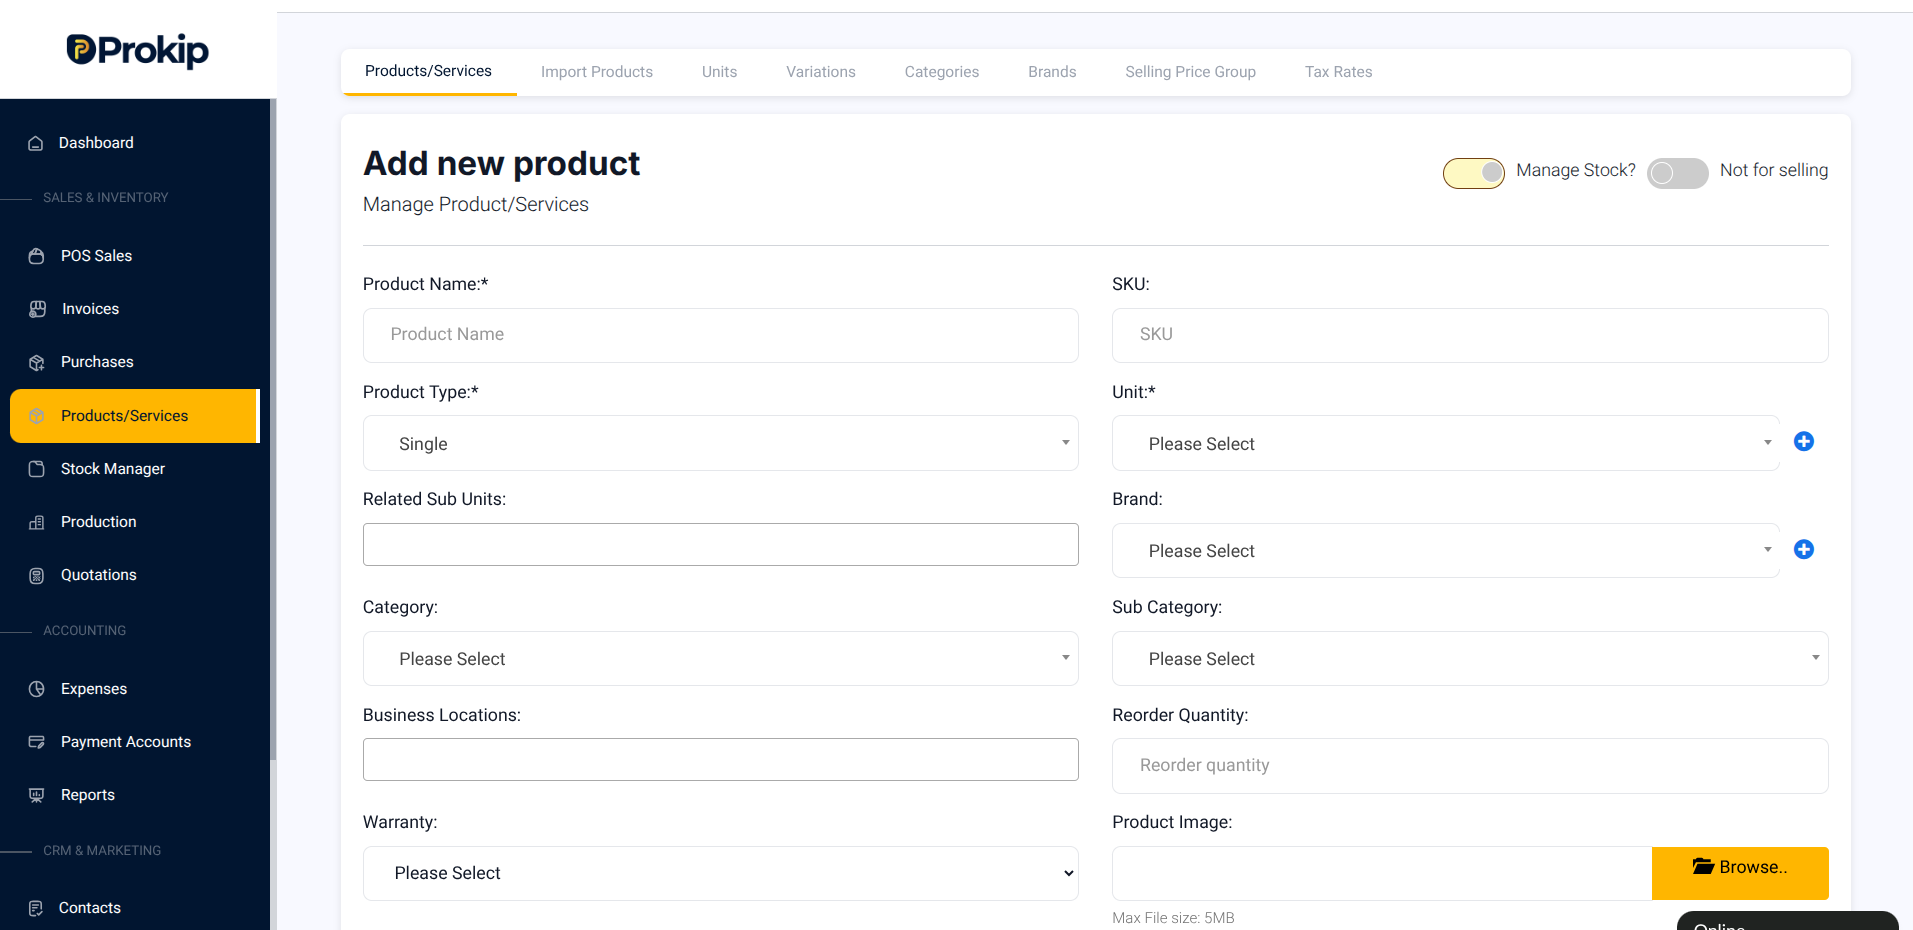This screenshot has width=1913, height=930.
Task: Select Products/Services in the sidebar
Action: (135, 416)
